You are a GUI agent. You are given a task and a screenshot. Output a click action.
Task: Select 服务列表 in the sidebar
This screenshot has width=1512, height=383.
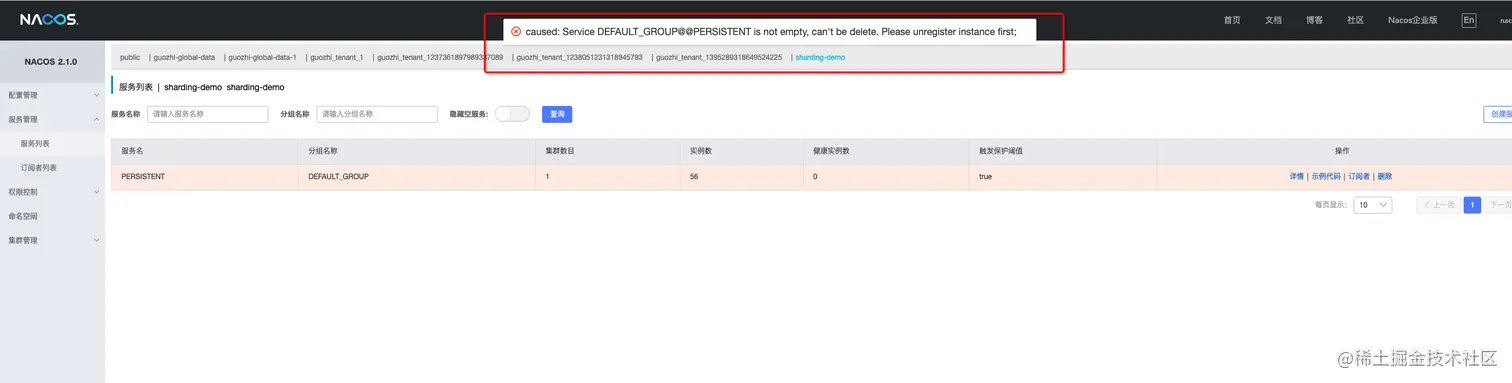click(x=35, y=144)
